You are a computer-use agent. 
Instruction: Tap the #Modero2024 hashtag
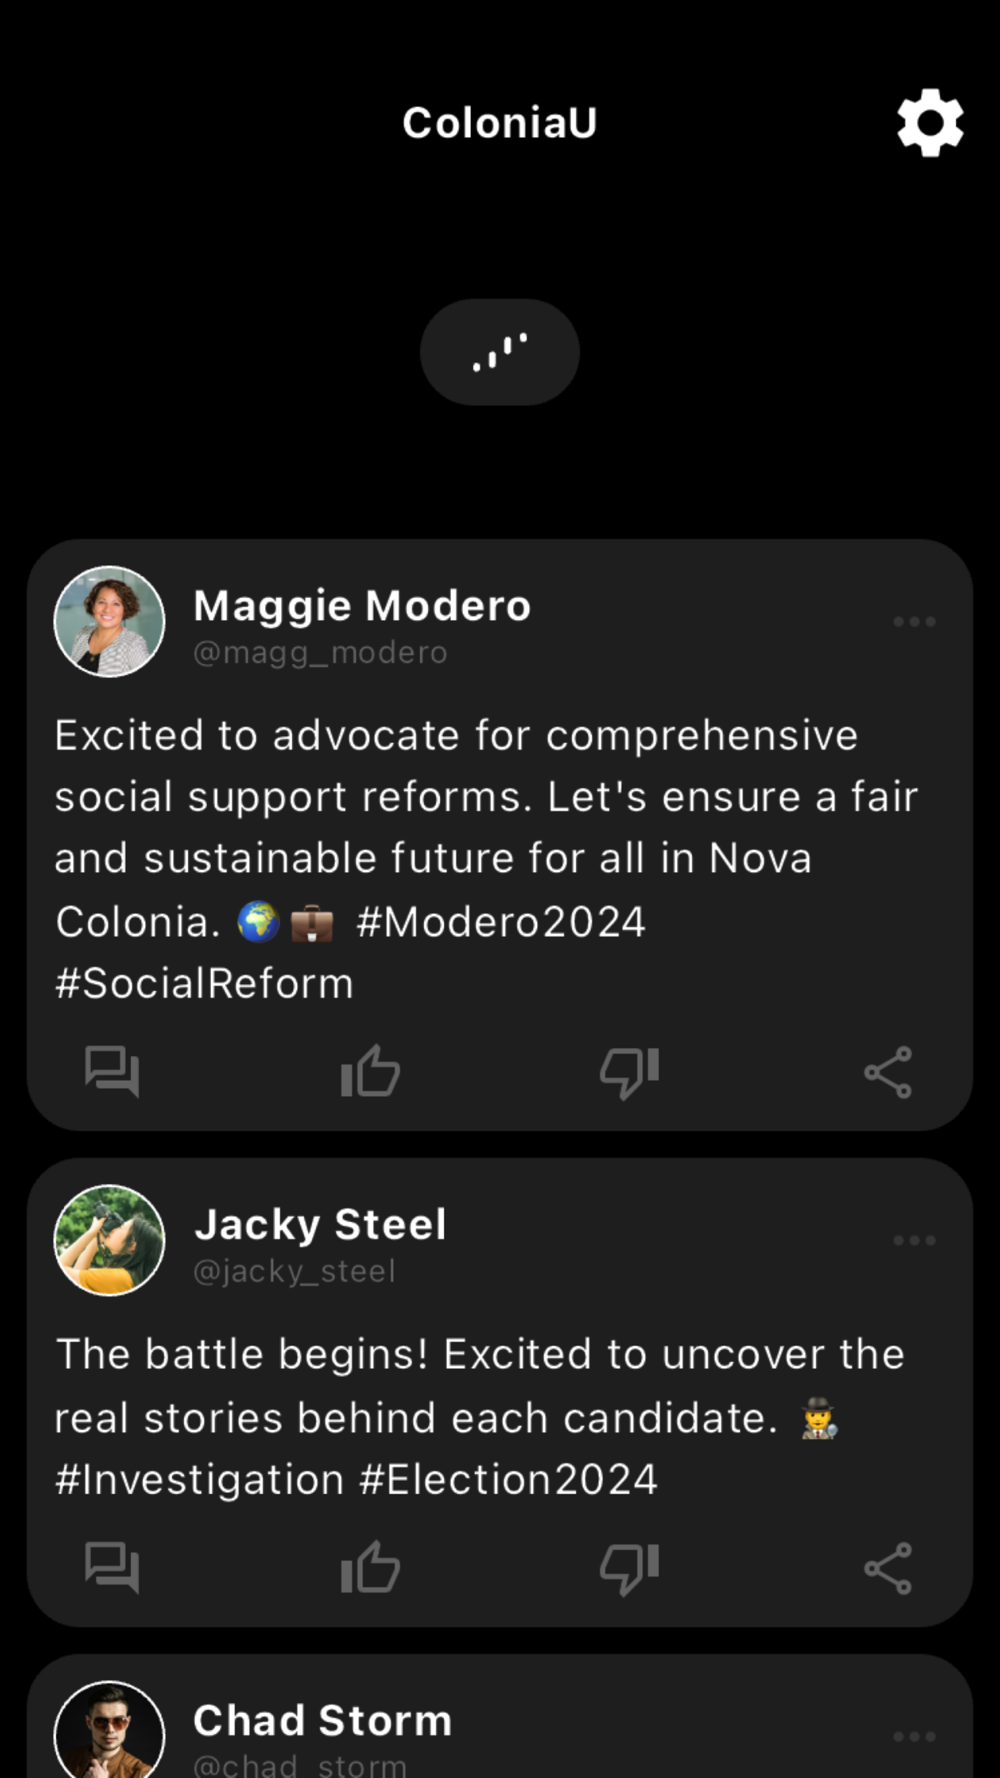pyautogui.click(x=501, y=922)
